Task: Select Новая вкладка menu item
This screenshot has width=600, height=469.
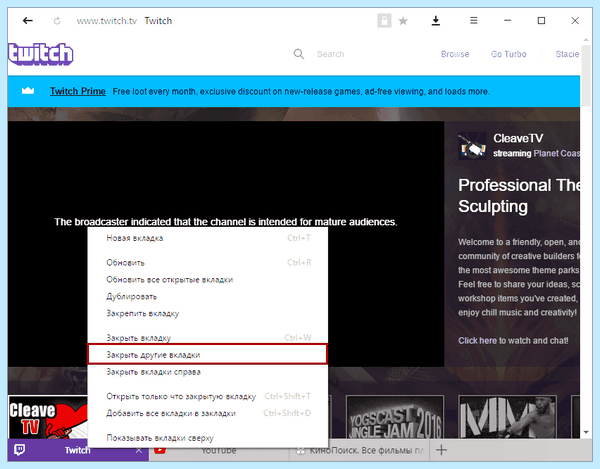Action: coord(208,238)
